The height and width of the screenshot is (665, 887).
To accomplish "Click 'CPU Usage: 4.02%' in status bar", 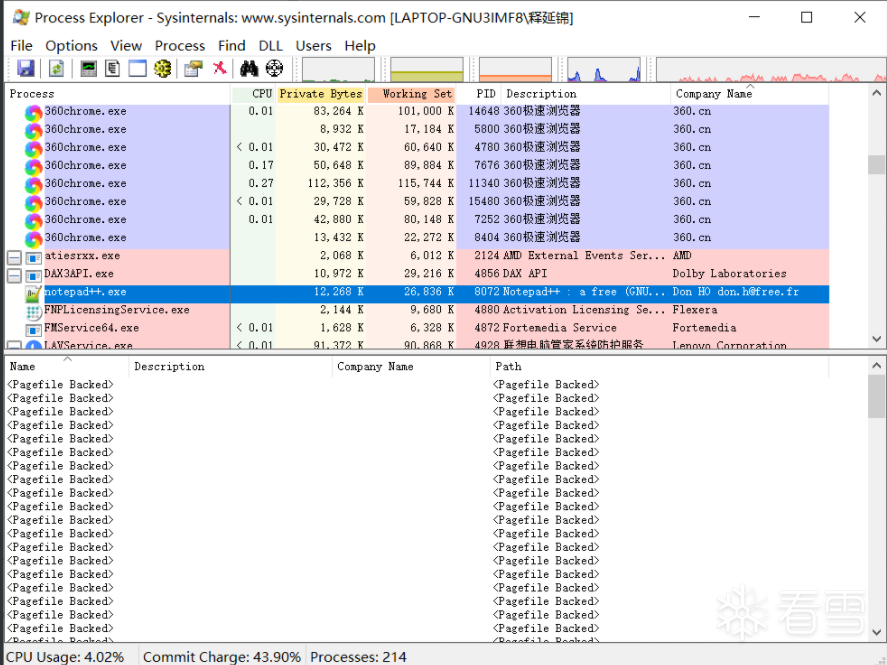I will (x=65, y=657).
